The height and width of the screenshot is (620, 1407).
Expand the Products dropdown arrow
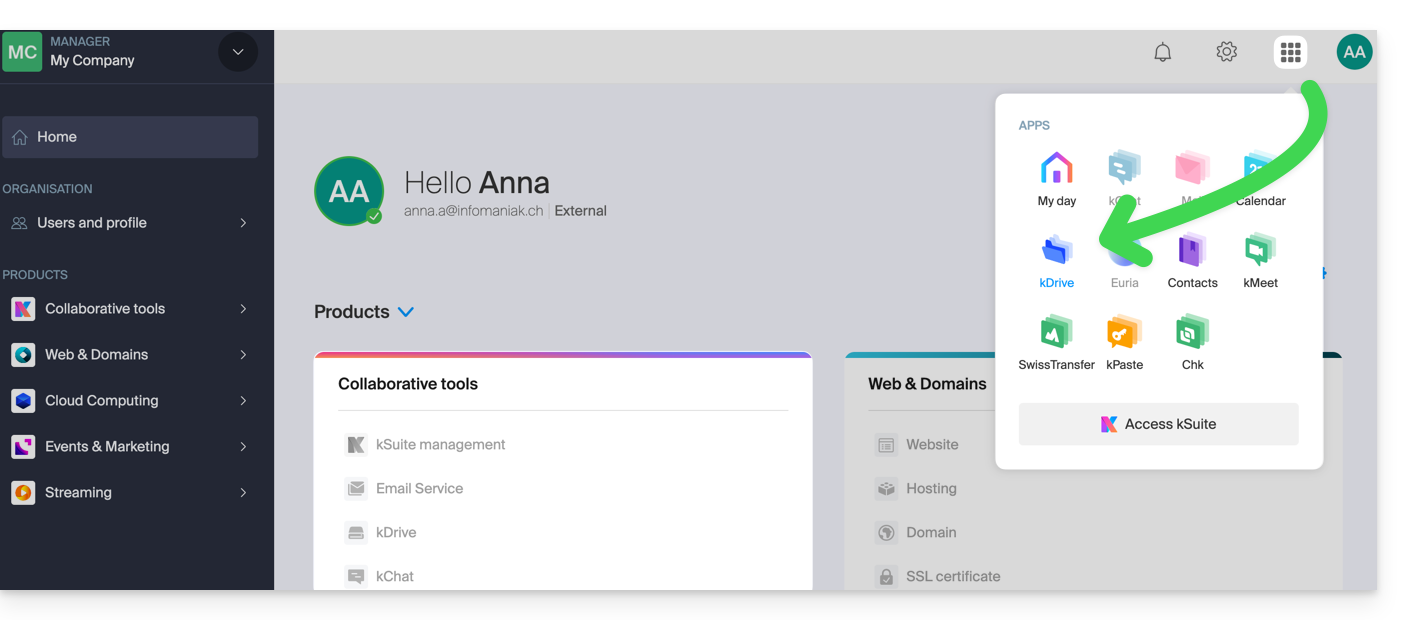pos(406,312)
